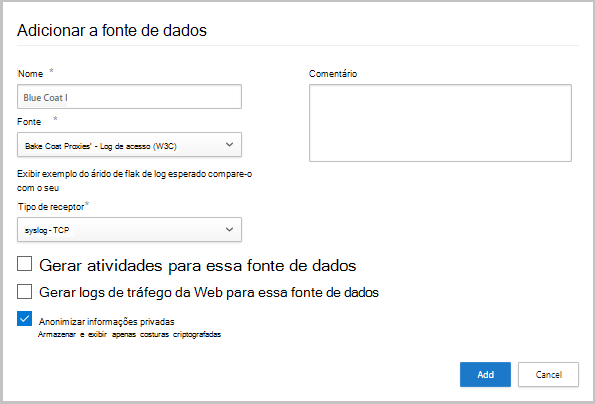The height and width of the screenshot is (404, 595).
Task: Click the chevron arrow in Fonte dropdown
Action: 229,145
